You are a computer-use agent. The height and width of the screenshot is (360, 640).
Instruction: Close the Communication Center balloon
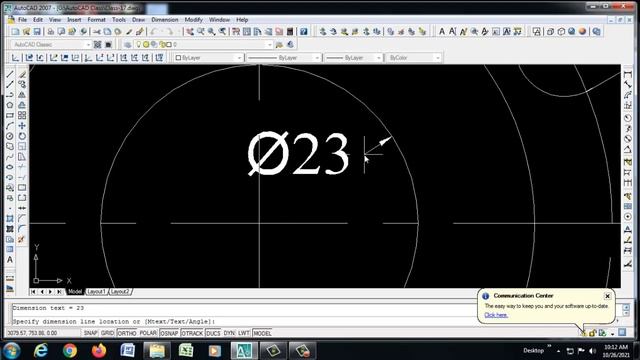[607, 296]
